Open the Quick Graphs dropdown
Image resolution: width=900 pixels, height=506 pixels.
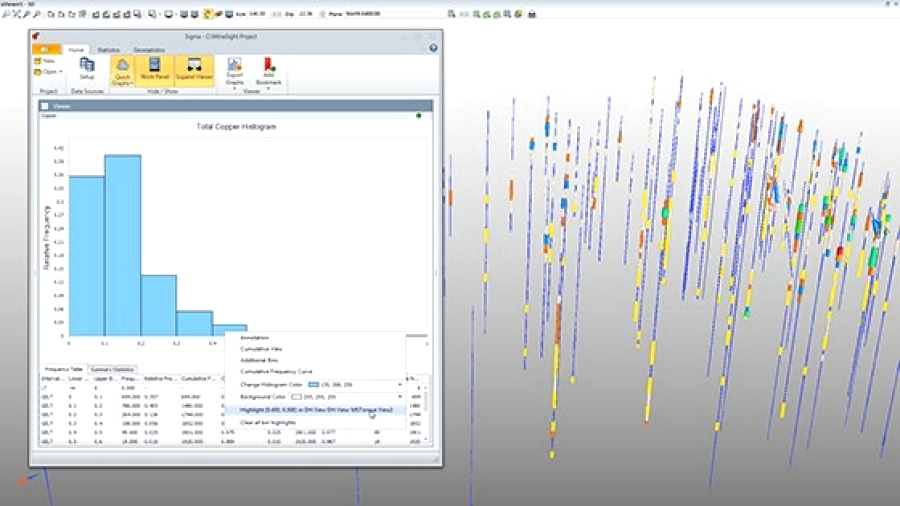coord(123,71)
